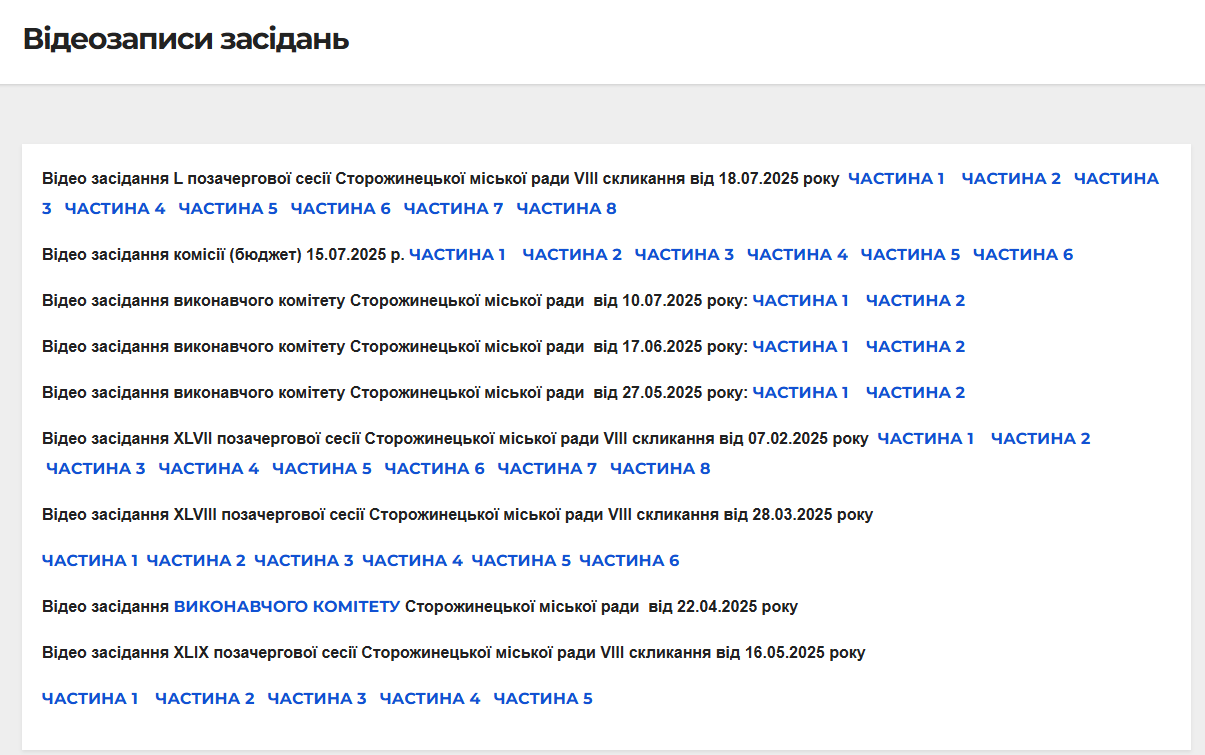Open ЧАСТИНА 8 of the XLVII session
The width and height of the screenshot is (1205, 755).
pos(660,469)
